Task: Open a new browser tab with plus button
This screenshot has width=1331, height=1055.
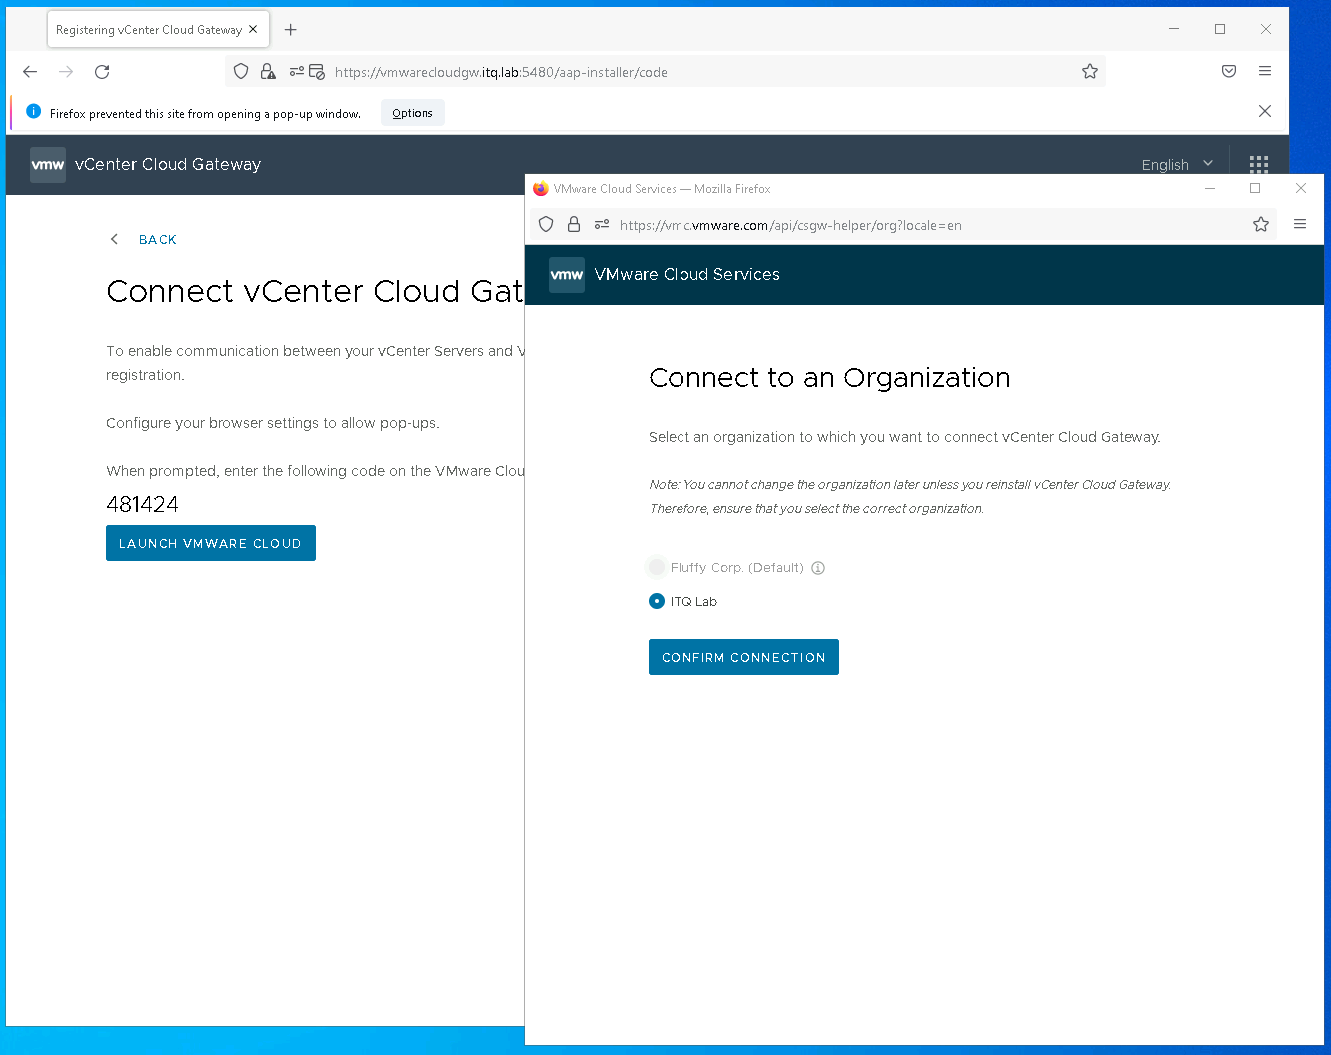Action: [x=291, y=30]
